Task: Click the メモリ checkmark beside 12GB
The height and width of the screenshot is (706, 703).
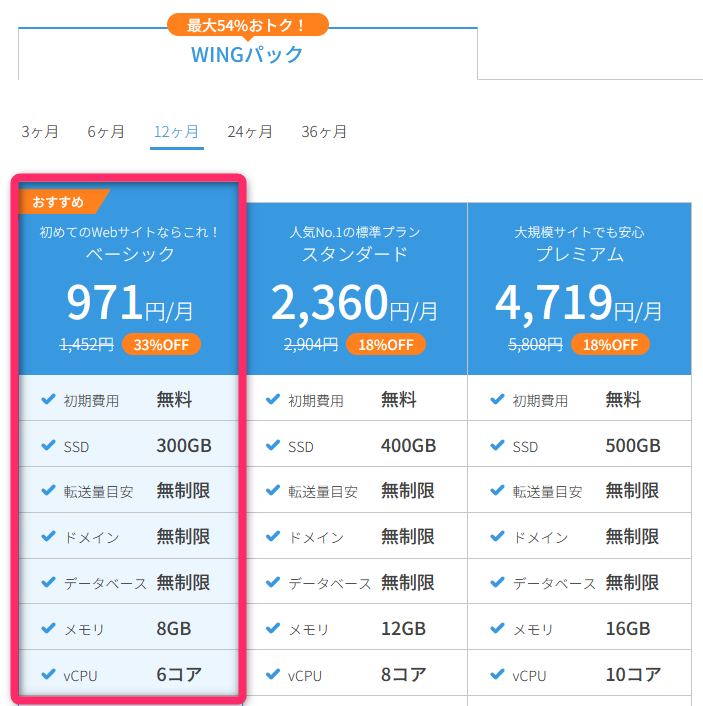Action: 273,628
